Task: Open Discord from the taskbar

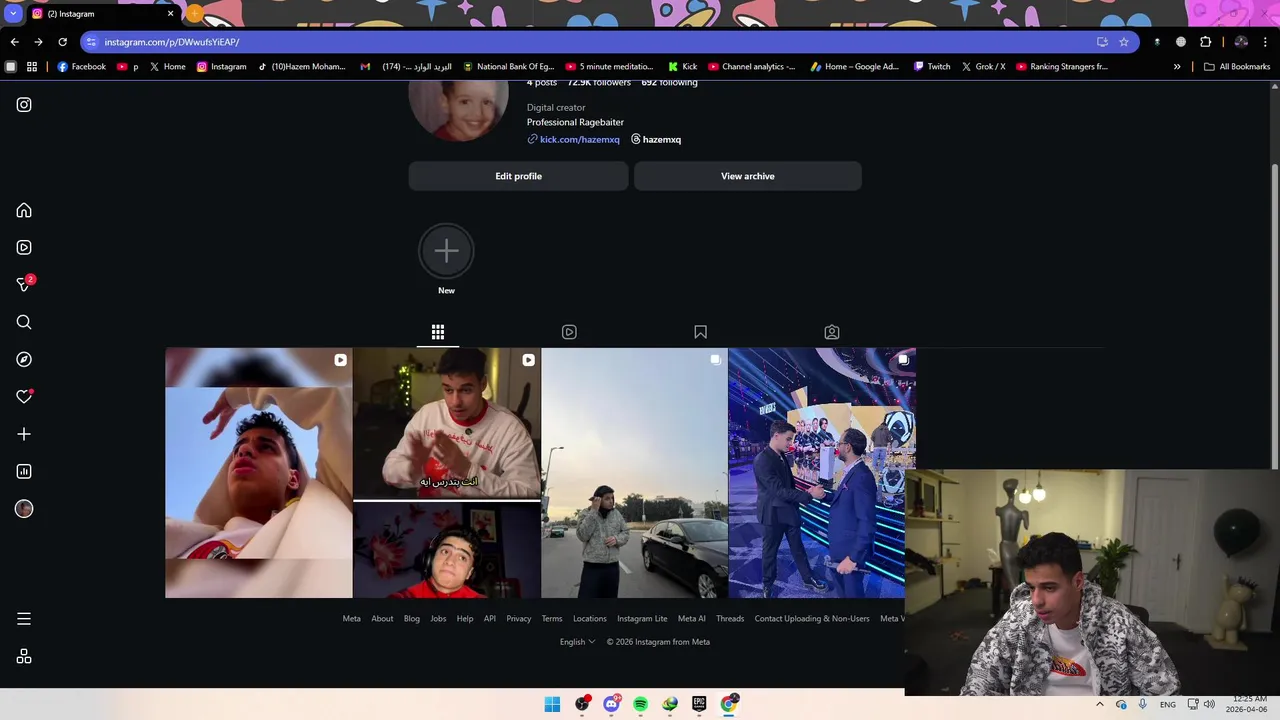Action: [x=611, y=704]
